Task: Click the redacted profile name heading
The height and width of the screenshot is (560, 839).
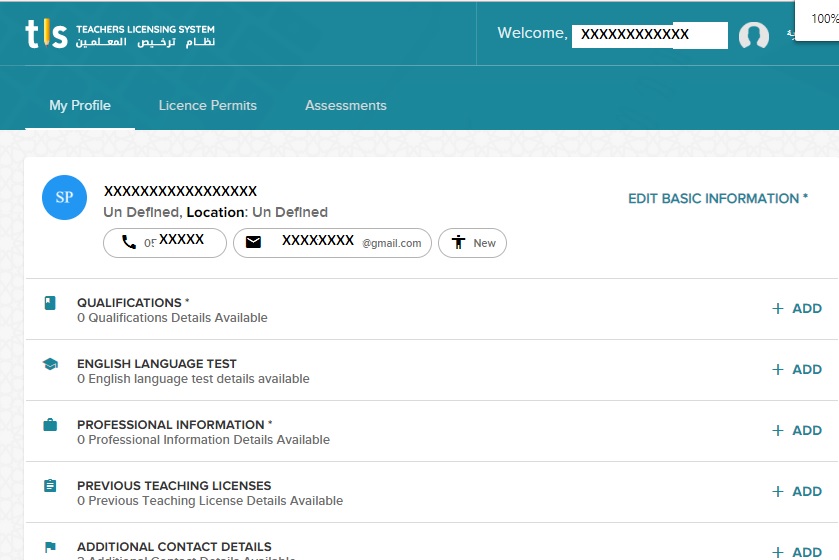Action: (x=180, y=191)
